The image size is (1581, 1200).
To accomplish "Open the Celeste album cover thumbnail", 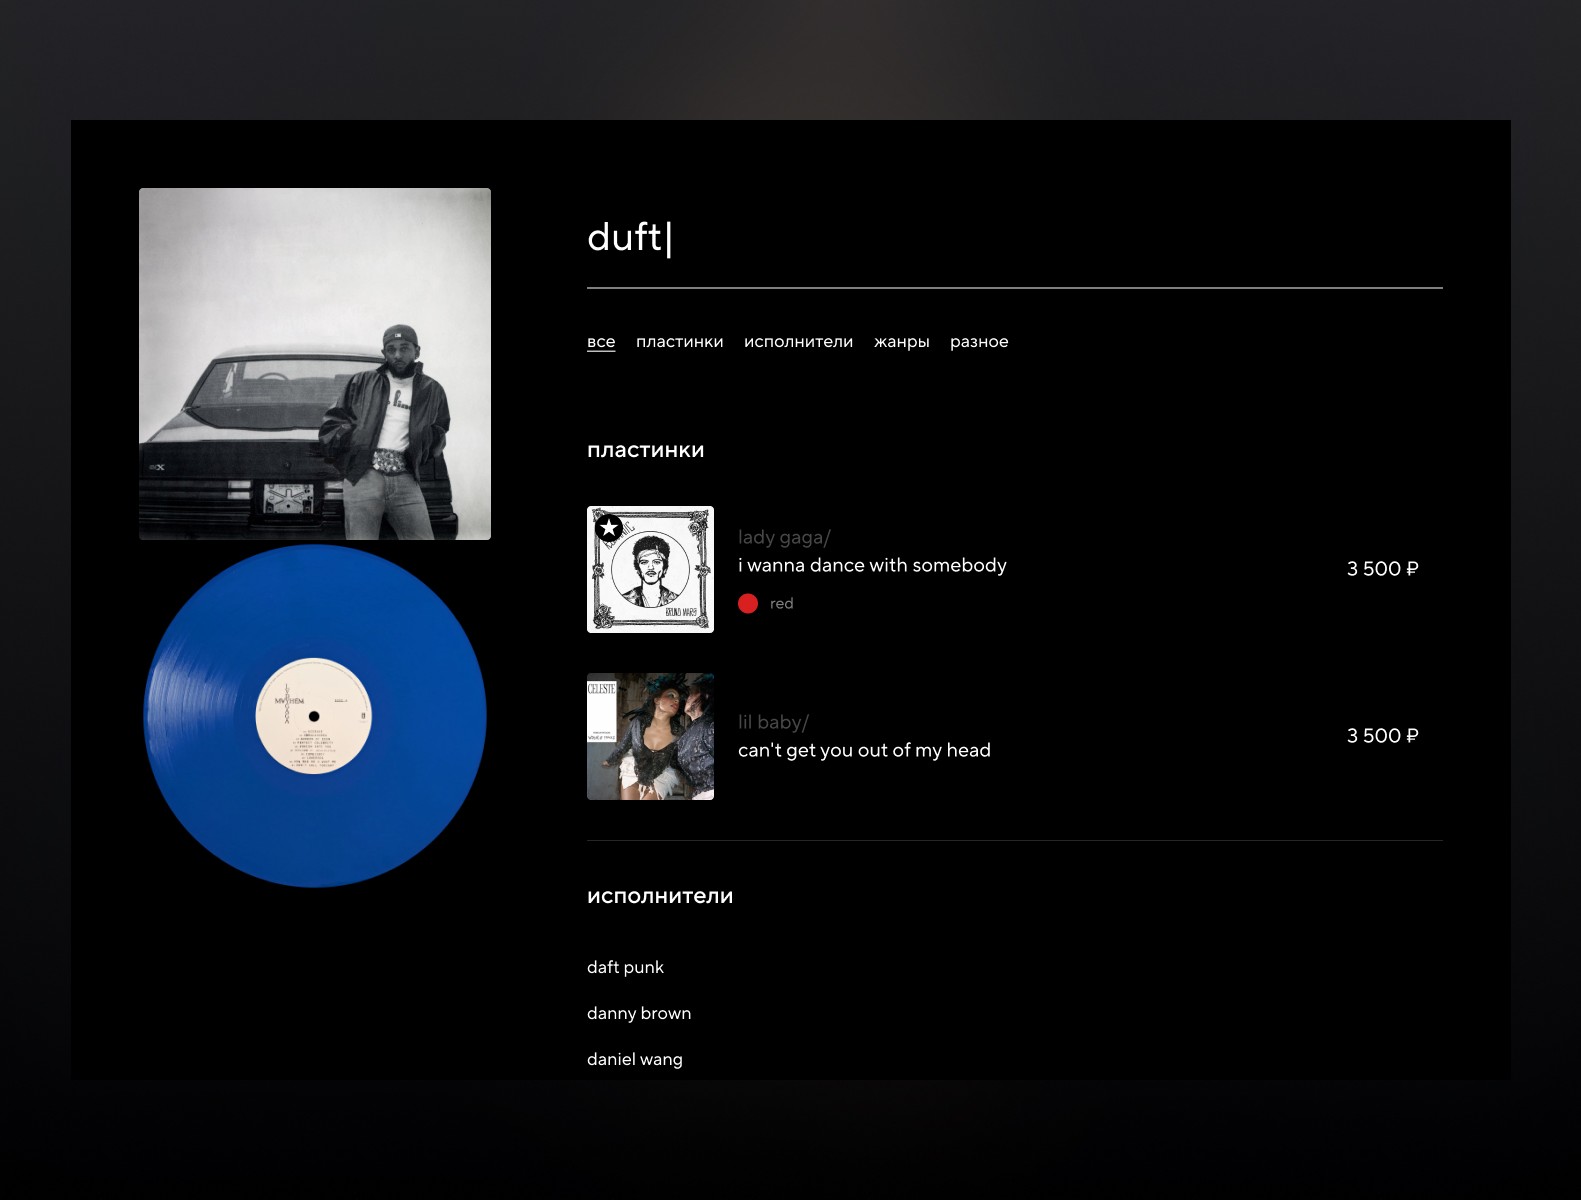I will click(x=650, y=736).
